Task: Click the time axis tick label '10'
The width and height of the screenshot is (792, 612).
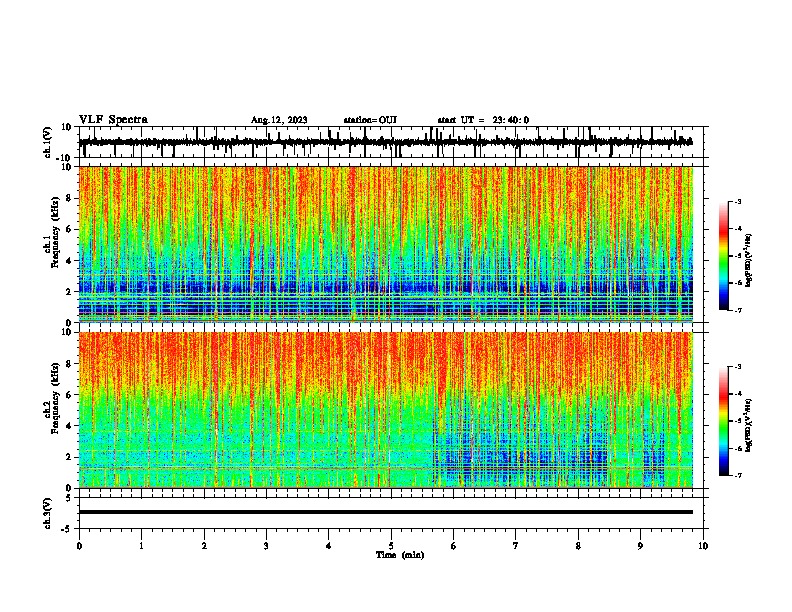Action: pos(703,546)
